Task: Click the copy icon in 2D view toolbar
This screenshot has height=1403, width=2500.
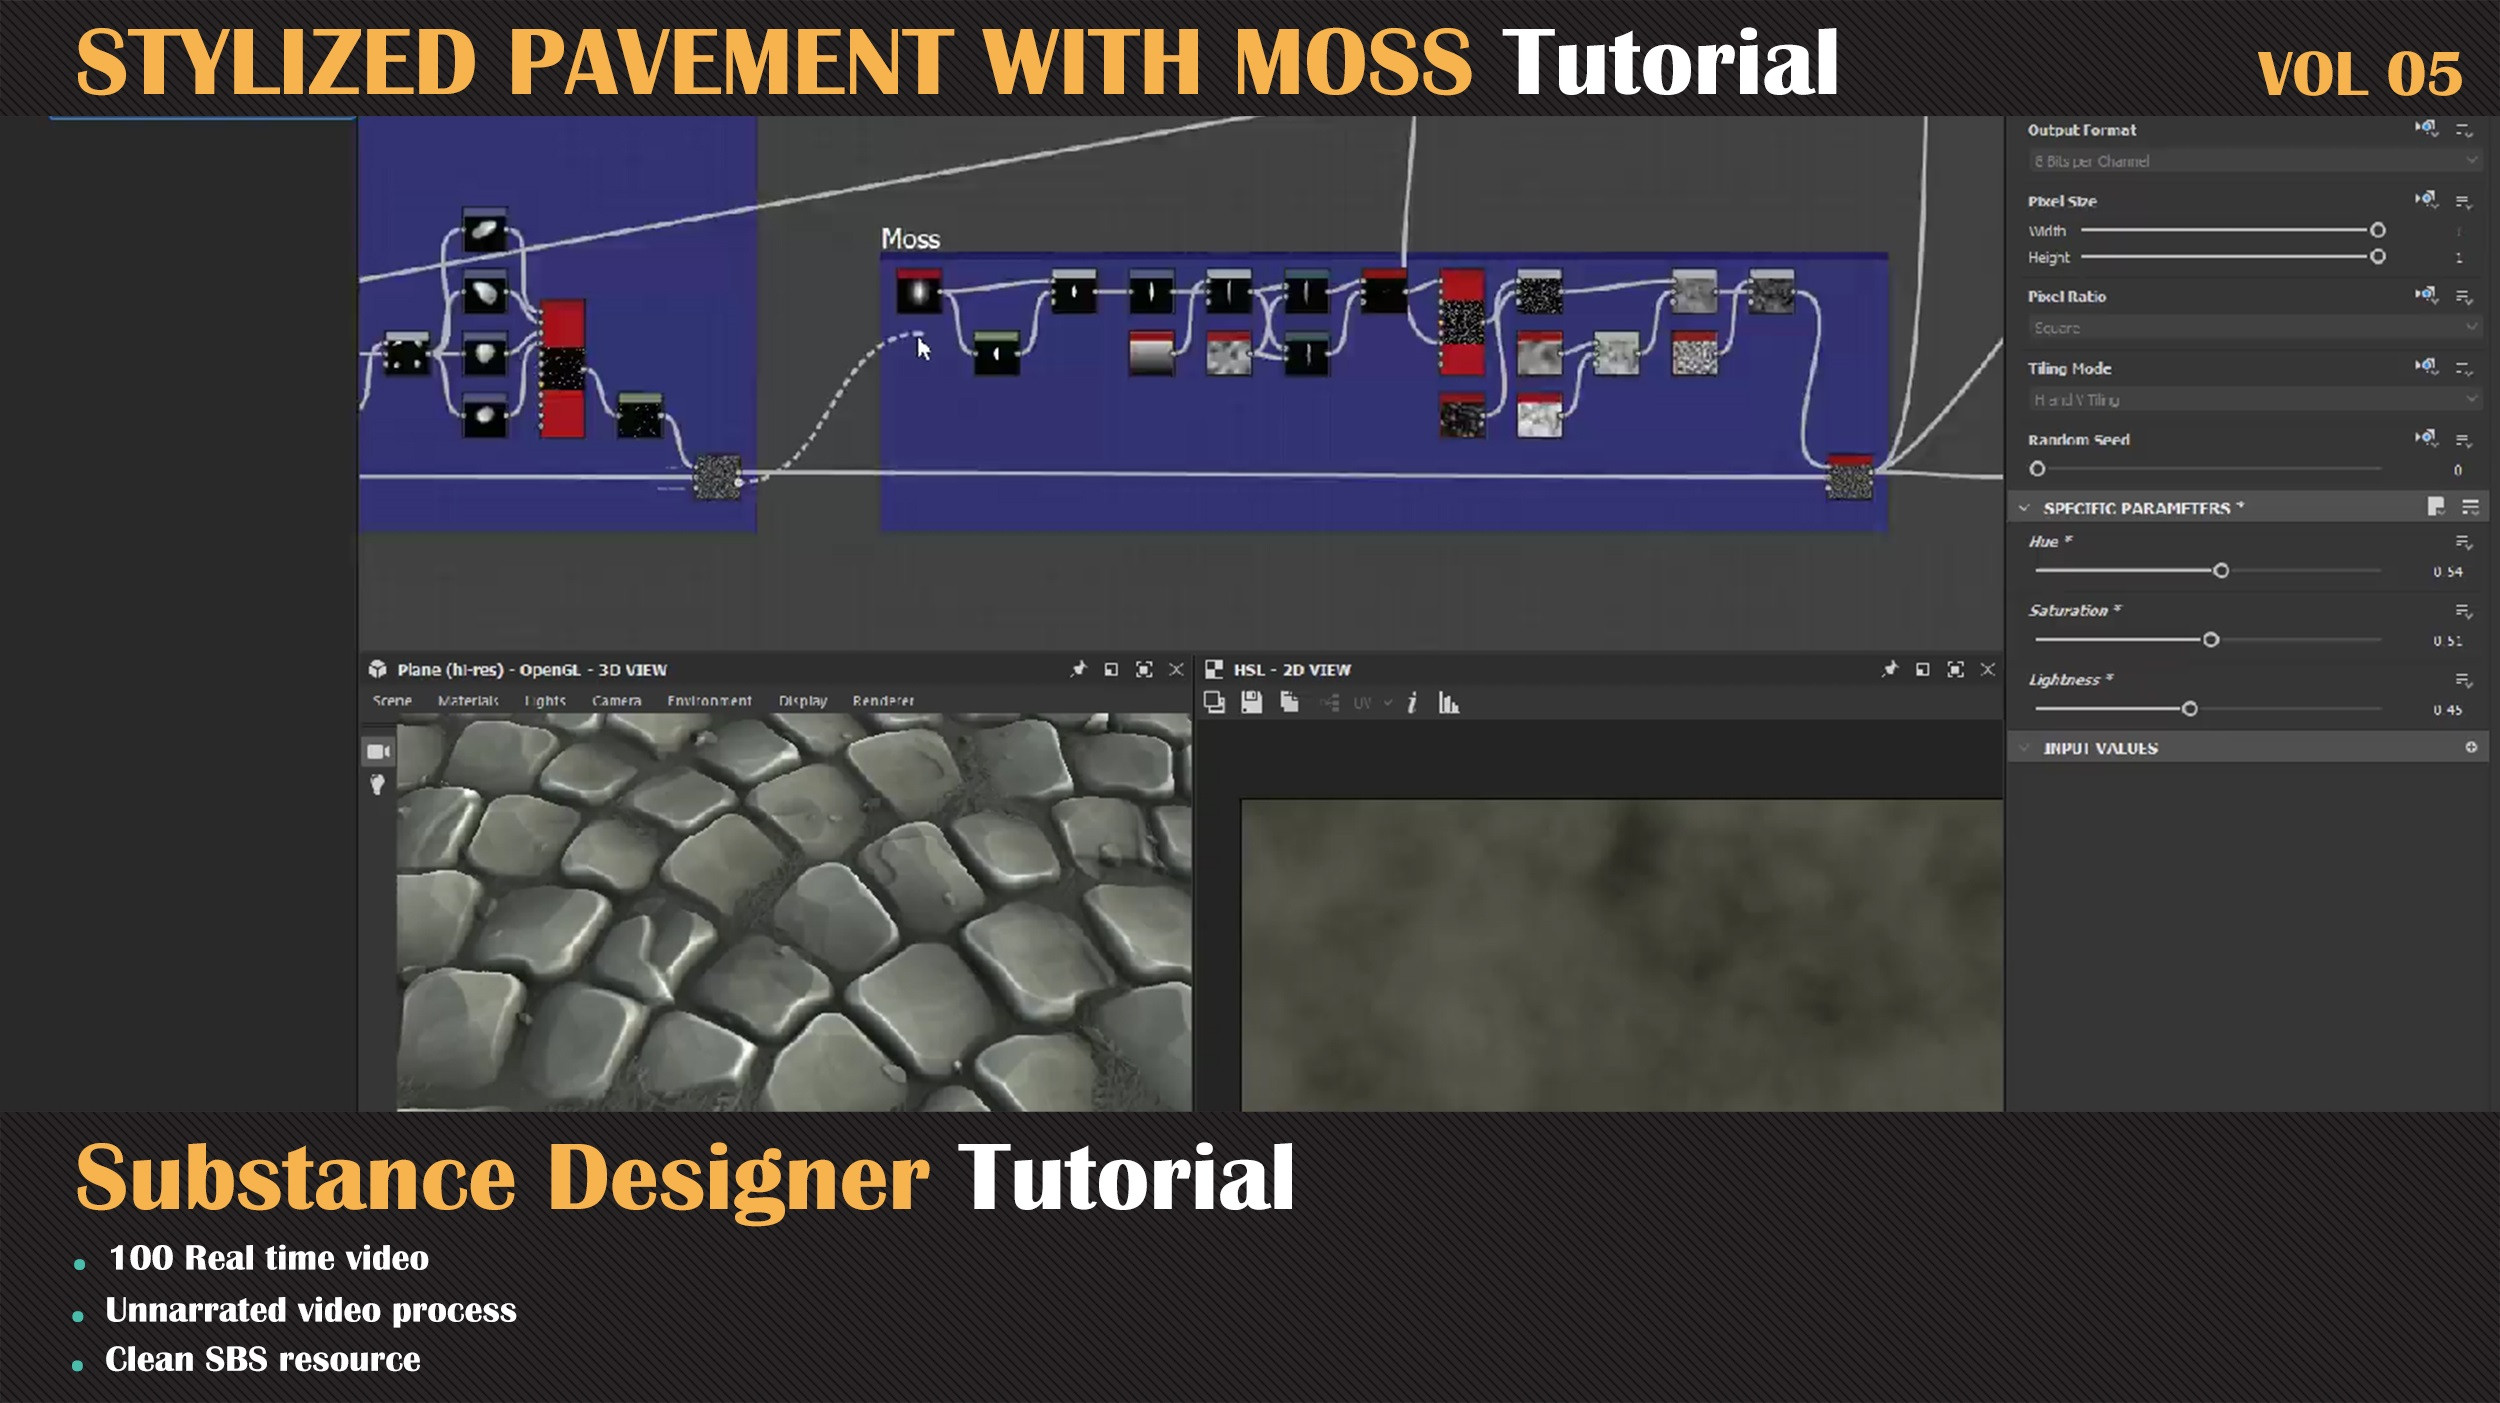Action: (1290, 702)
